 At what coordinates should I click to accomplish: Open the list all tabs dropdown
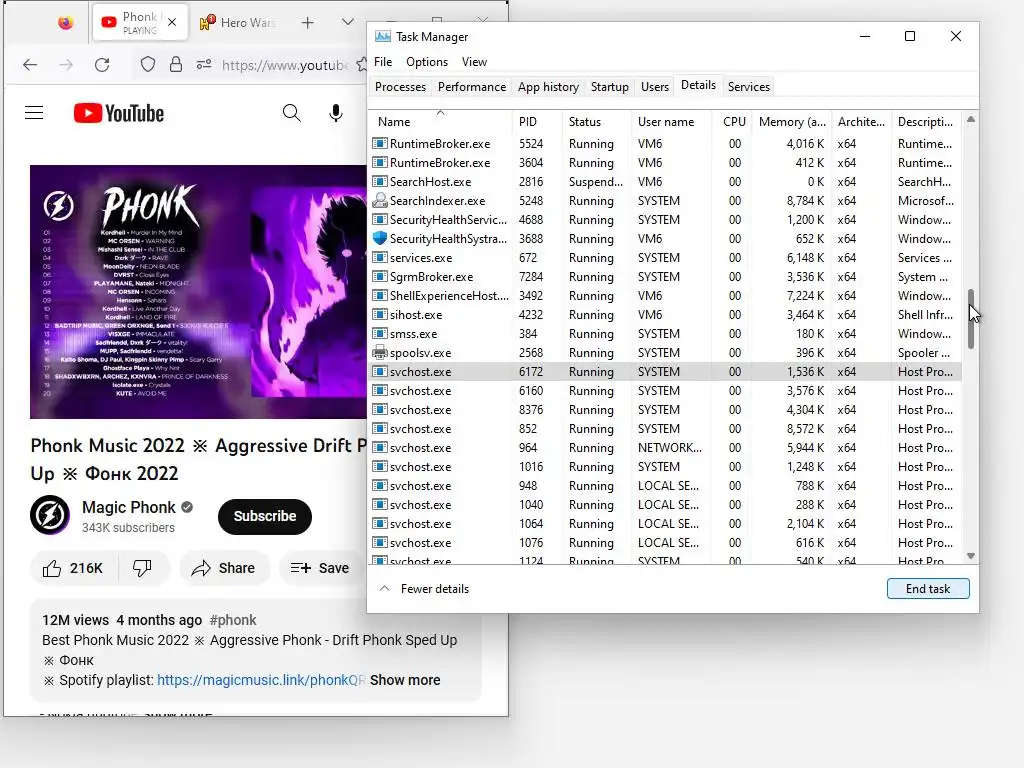[347, 23]
